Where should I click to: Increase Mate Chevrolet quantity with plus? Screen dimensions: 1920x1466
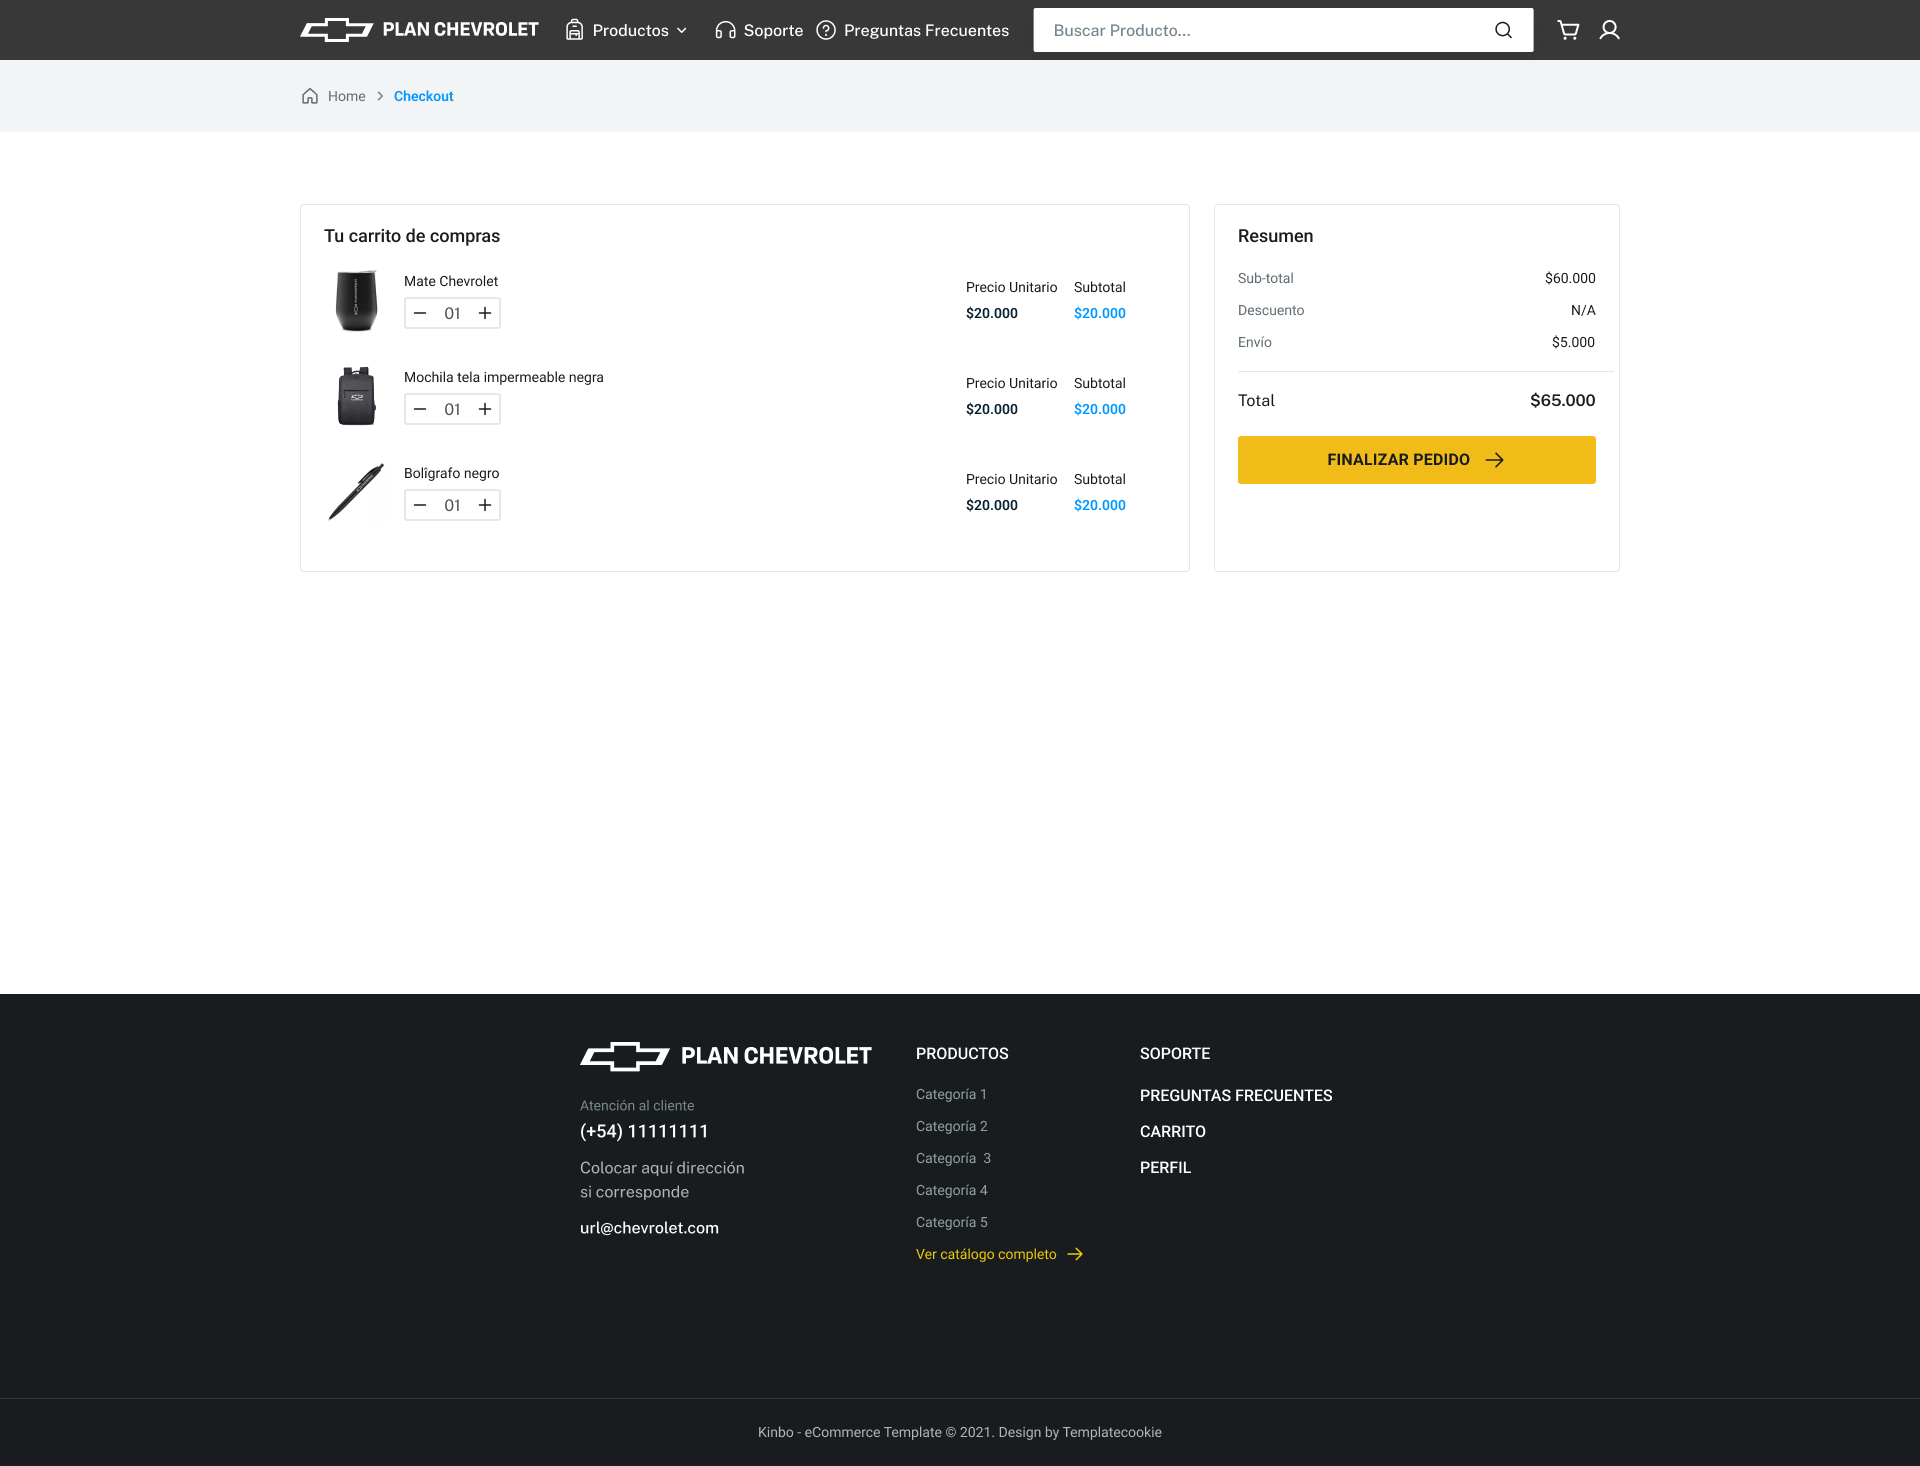point(485,313)
